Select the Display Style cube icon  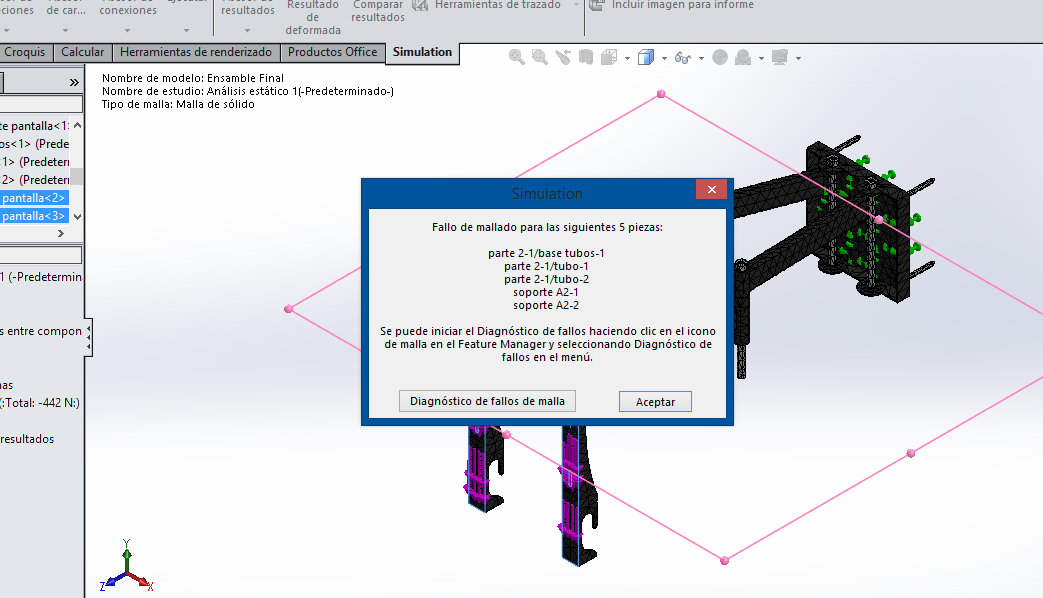coord(646,57)
